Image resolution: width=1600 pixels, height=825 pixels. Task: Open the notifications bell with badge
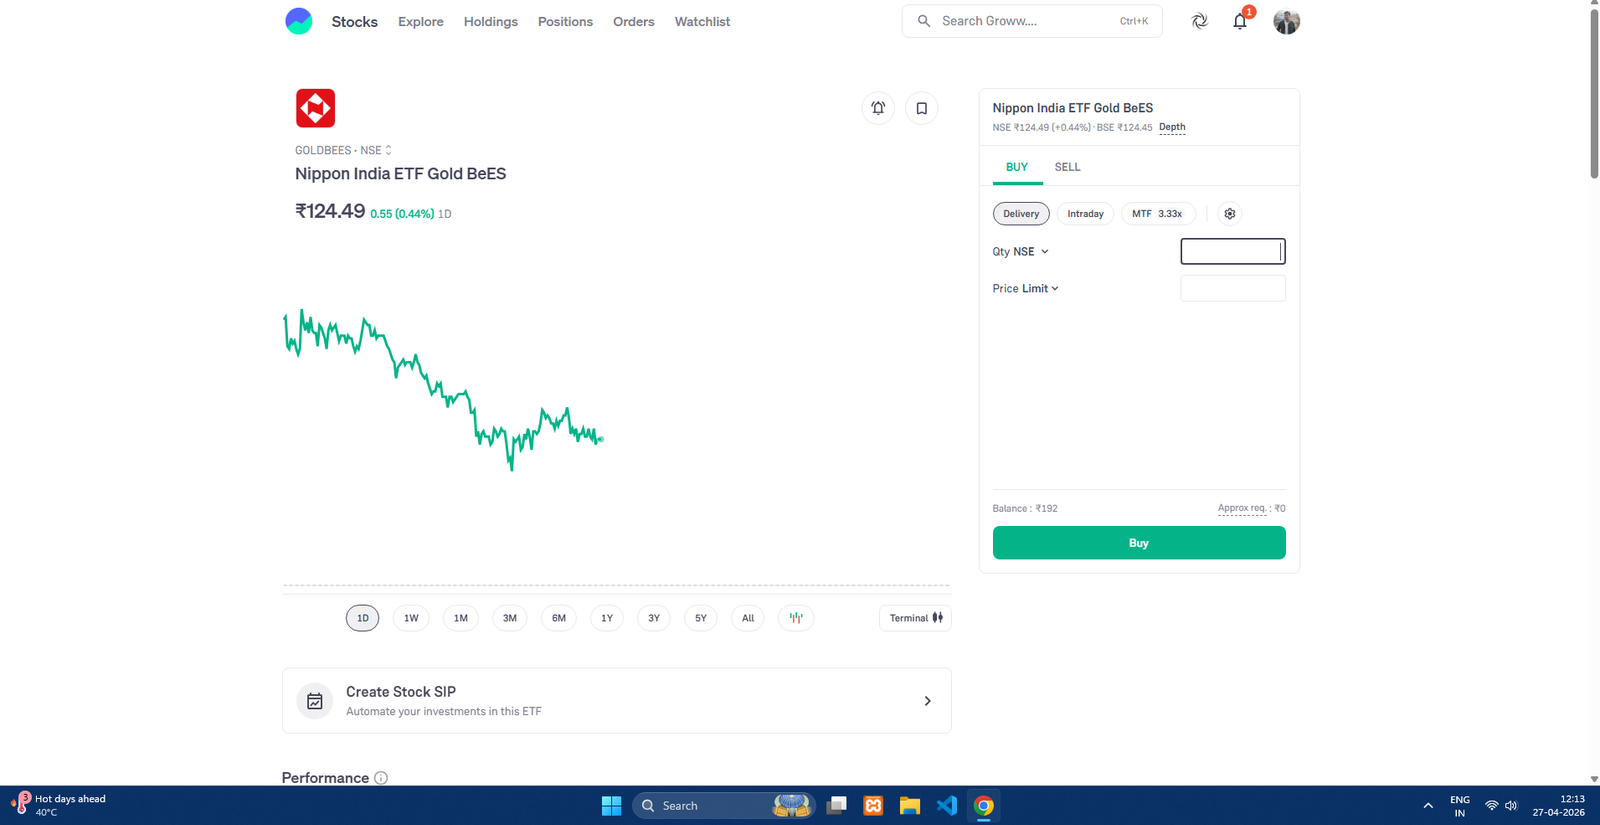pos(1241,20)
